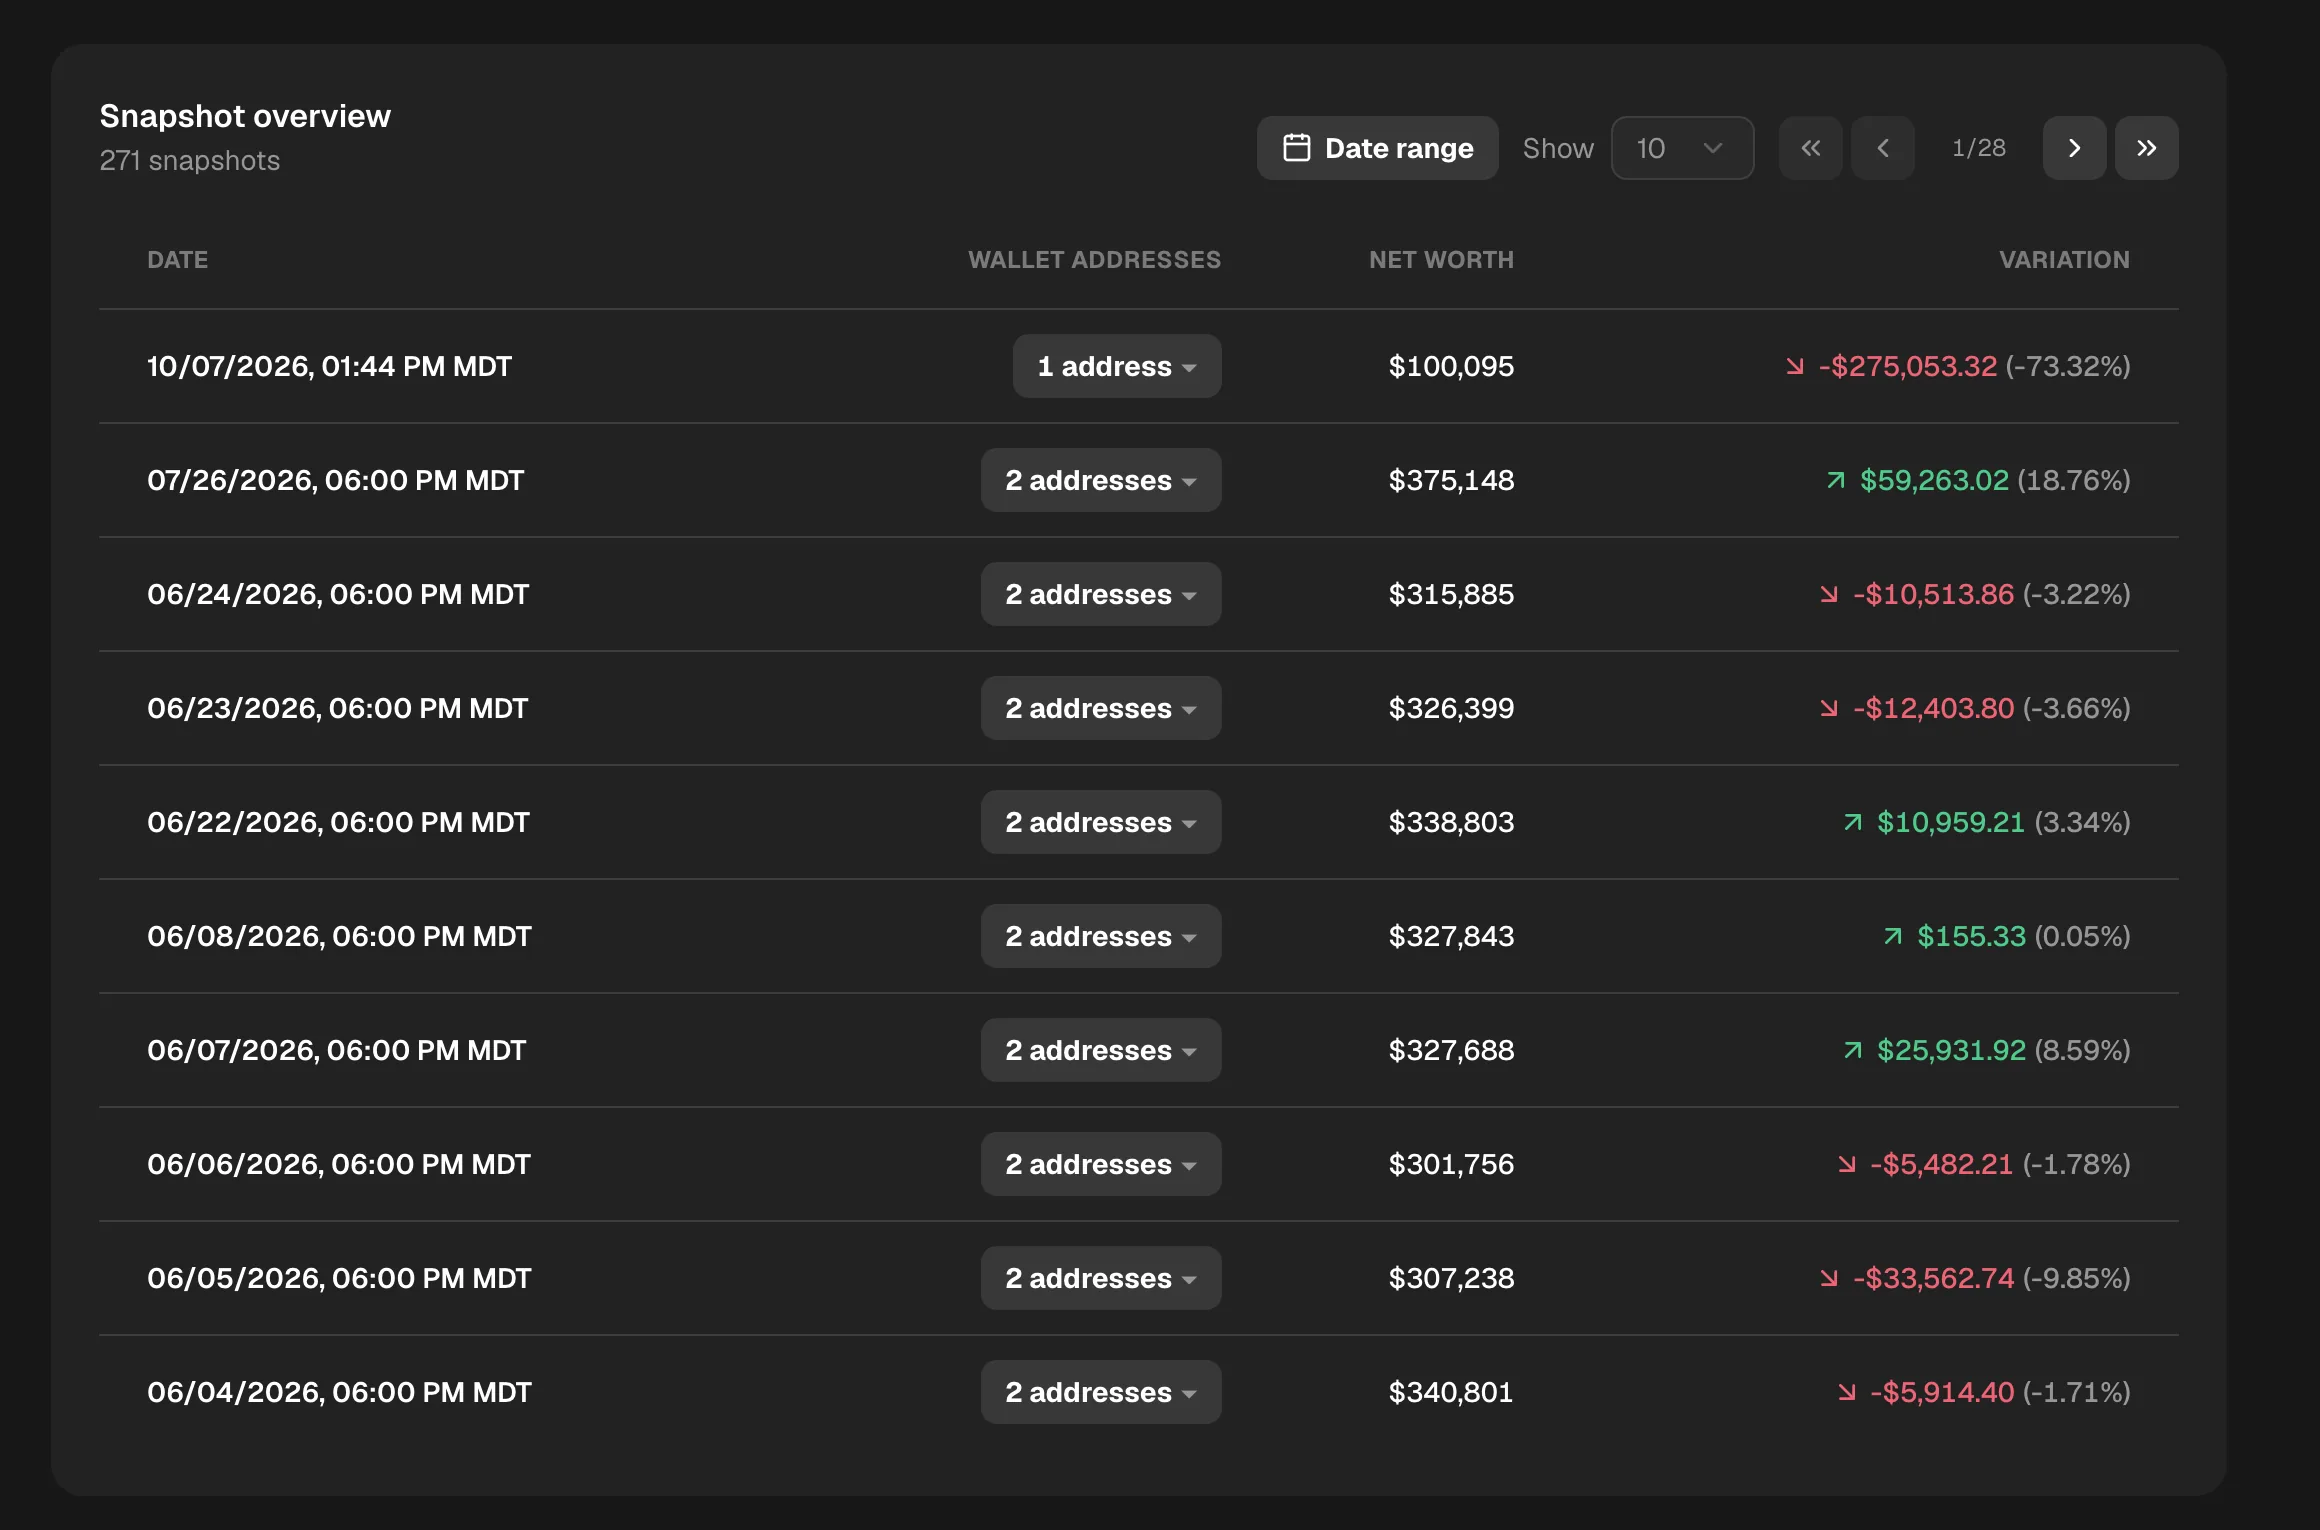This screenshot has height=1530, width=2320.
Task: Click the $327,688 net worth value
Action: tap(1451, 1050)
